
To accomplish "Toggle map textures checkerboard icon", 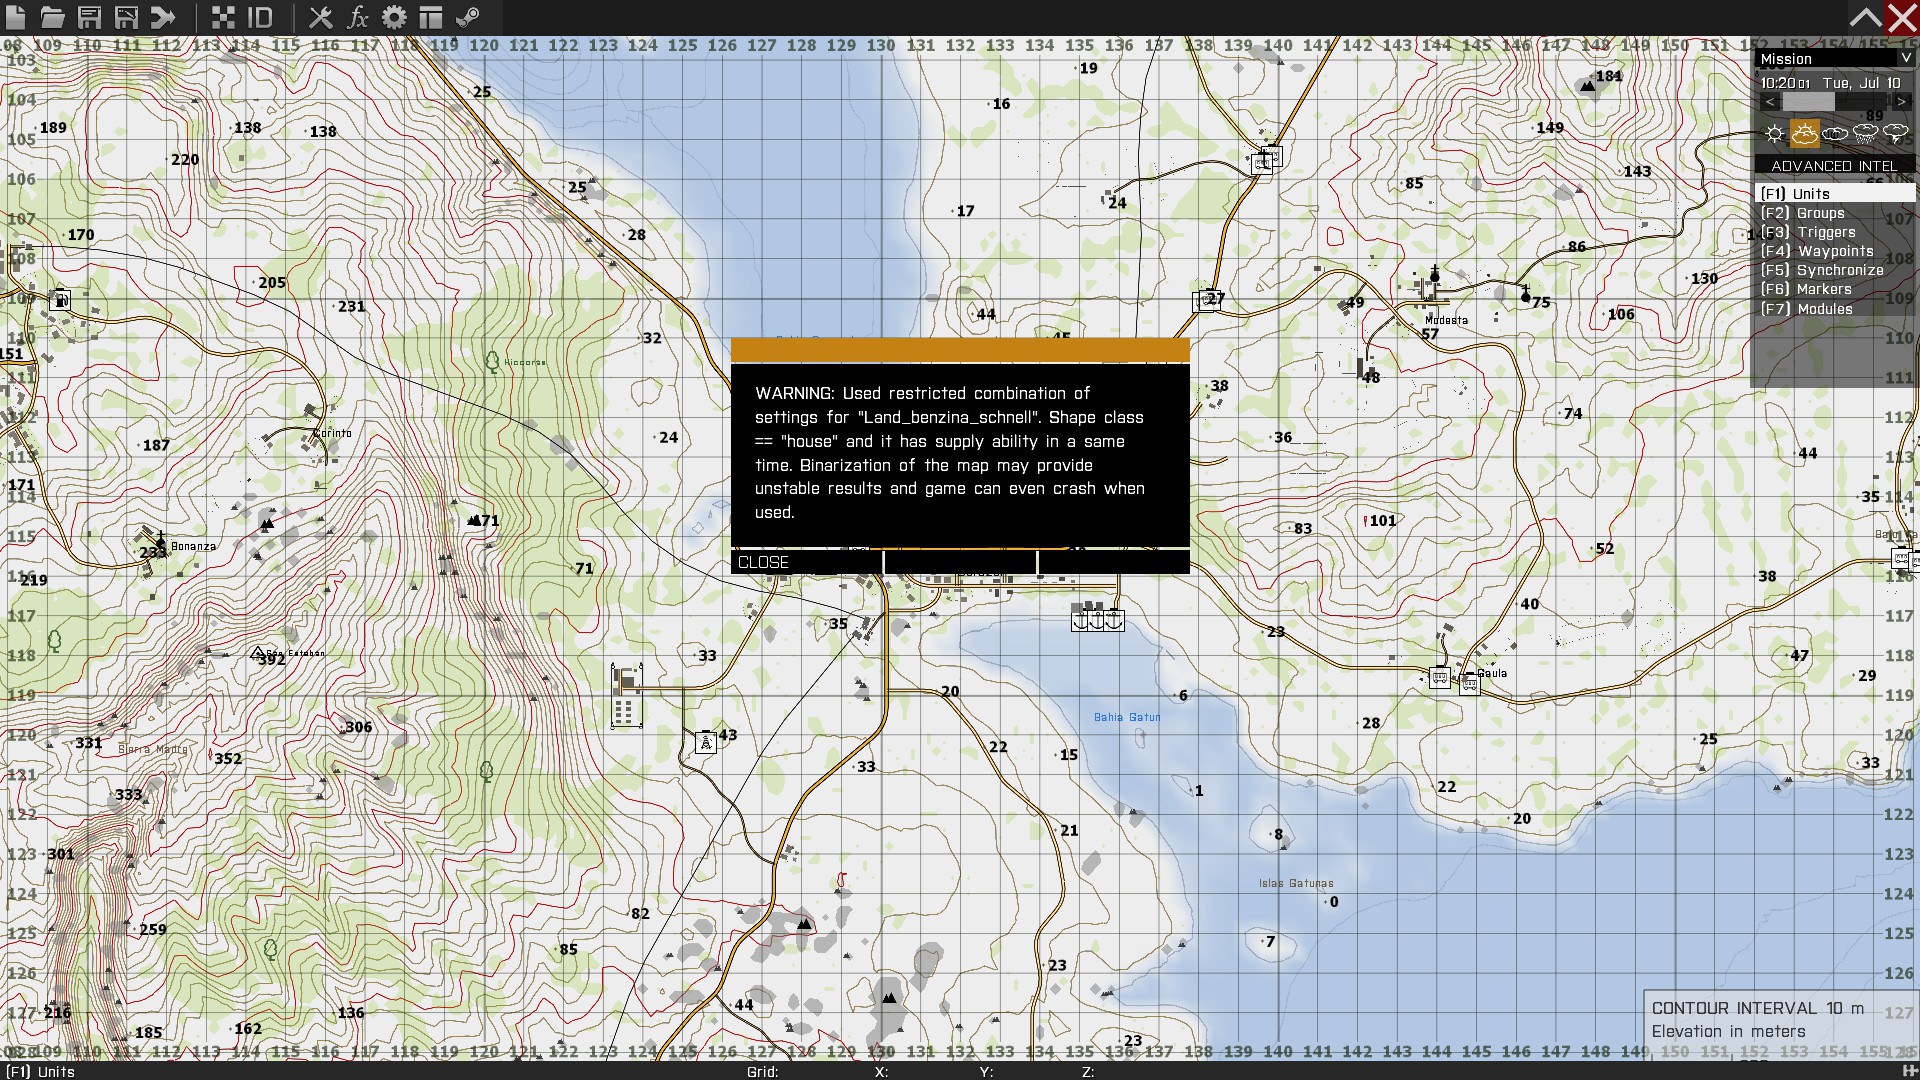I will (x=223, y=17).
